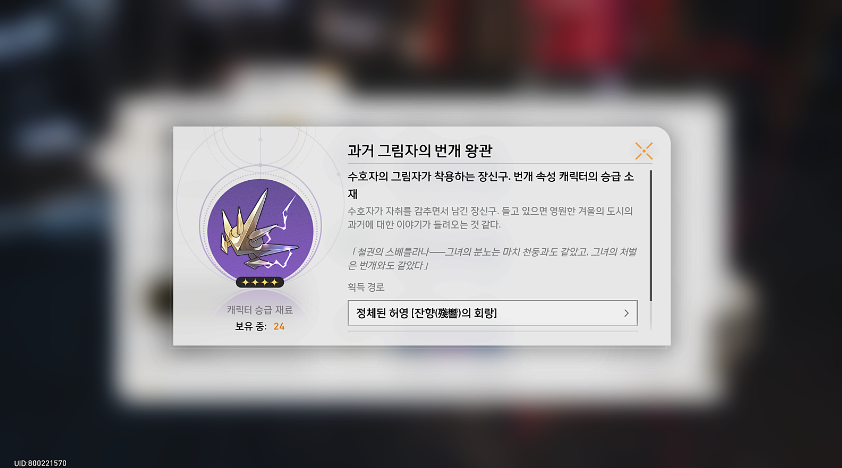The image size is (842, 468).
Task: Select the title 과거 그림자의 번개 왕관
Action: pyautogui.click(x=419, y=150)
